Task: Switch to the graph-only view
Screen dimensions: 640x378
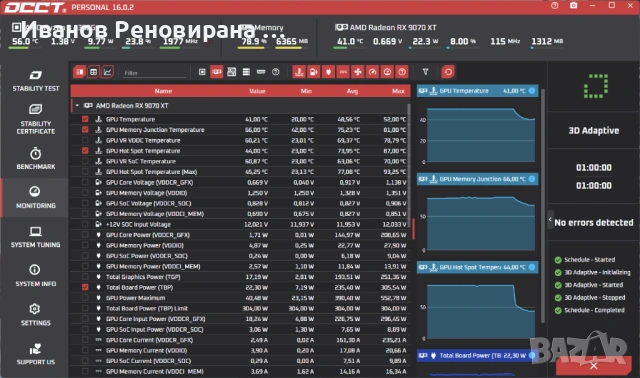Action: tap(107, 72)
